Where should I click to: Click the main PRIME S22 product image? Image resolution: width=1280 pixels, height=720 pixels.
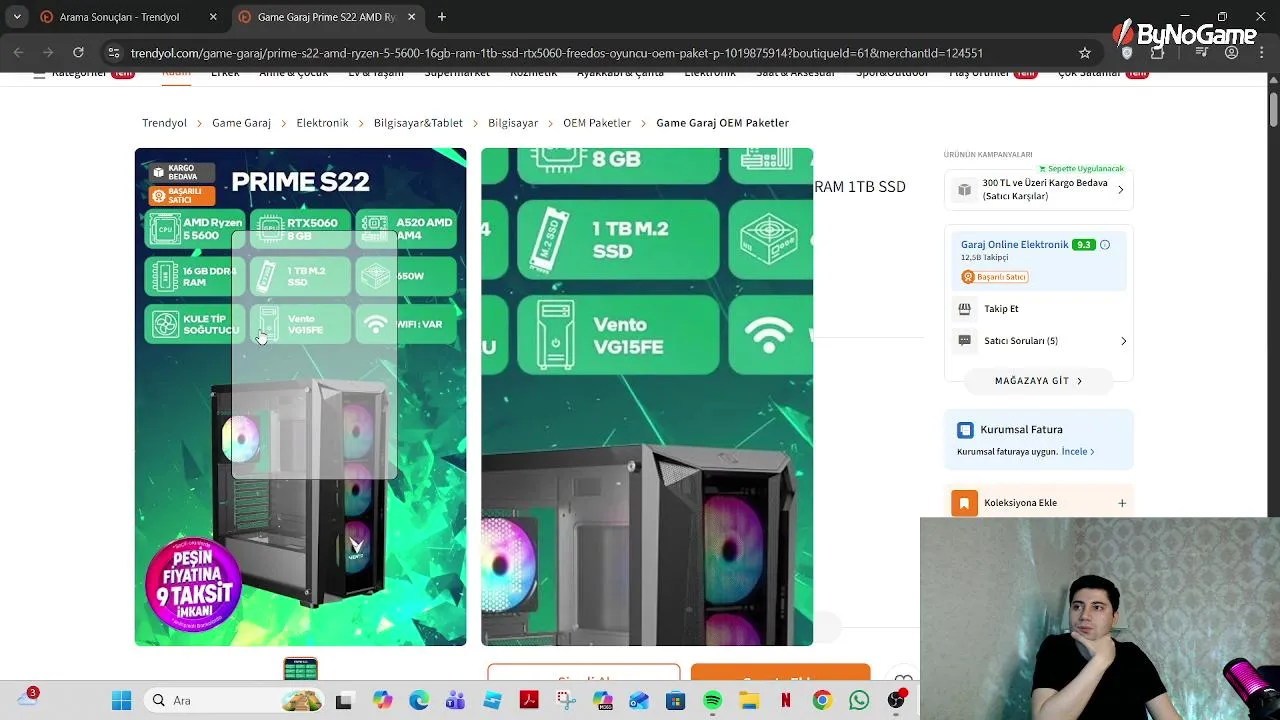(x=300, y=397)
